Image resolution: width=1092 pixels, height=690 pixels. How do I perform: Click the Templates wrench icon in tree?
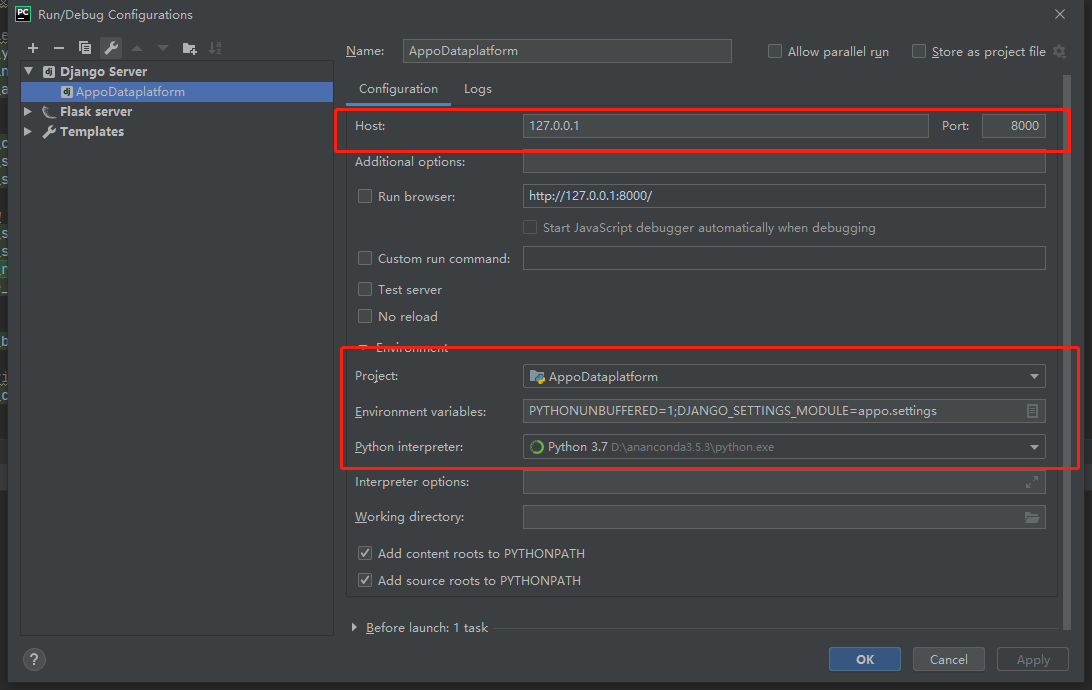pyautogui.click(x=48, y=132)
